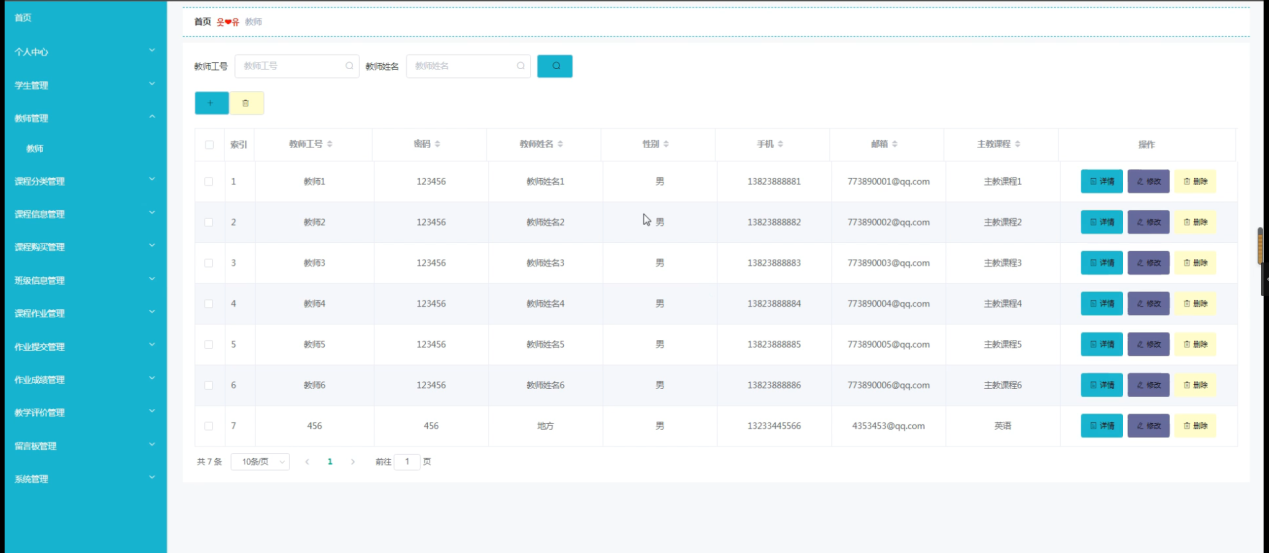The image size is (1269, 553).
Task: Open 详情 for row 教师1
Action: point(1102,181)
